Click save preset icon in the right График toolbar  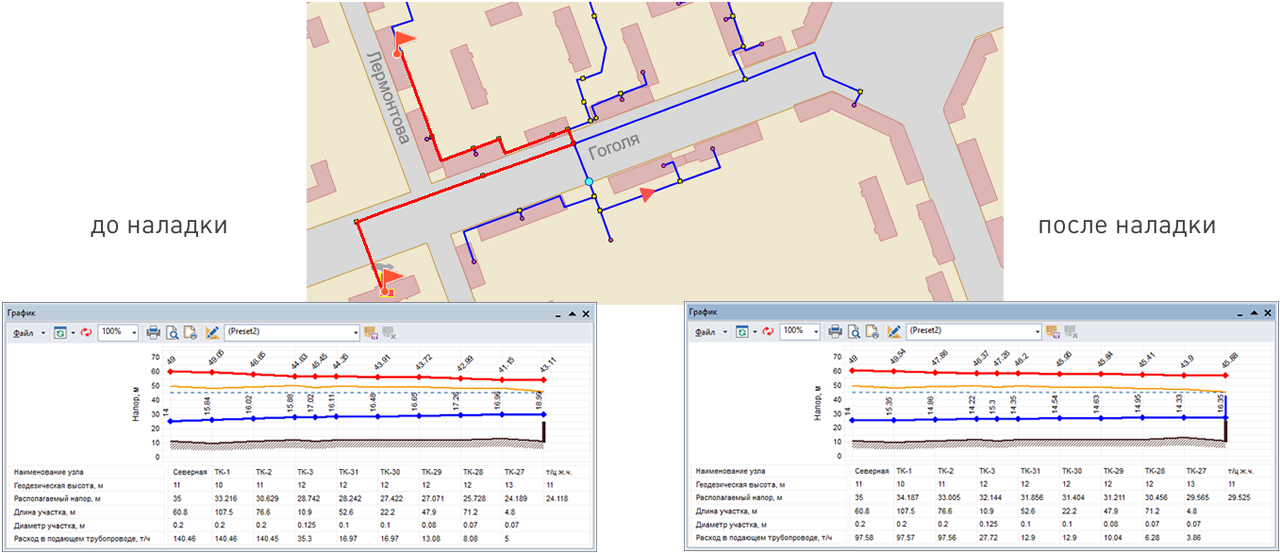[x=1052, y=331]
